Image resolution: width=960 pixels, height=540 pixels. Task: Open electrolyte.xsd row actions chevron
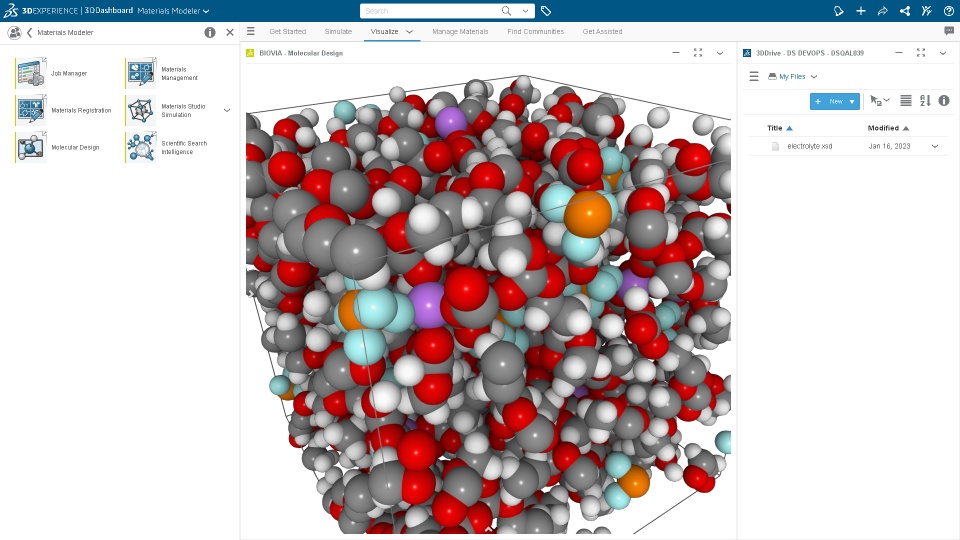(x=935, y=146)
